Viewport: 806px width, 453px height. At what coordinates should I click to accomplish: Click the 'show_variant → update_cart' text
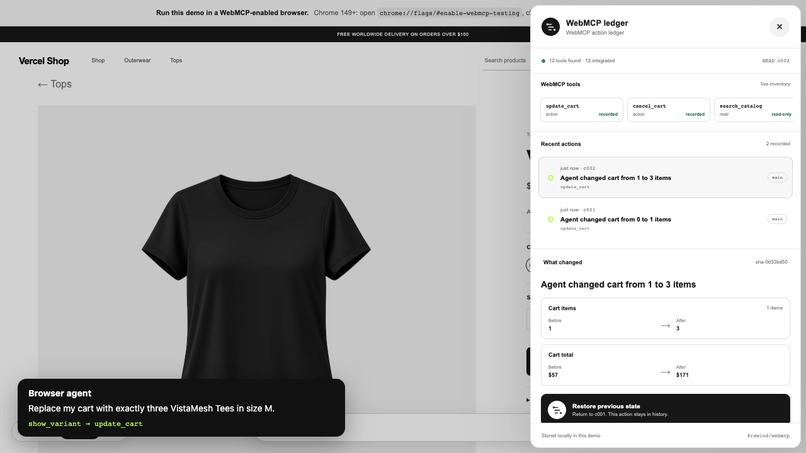[x=85, y=424]
